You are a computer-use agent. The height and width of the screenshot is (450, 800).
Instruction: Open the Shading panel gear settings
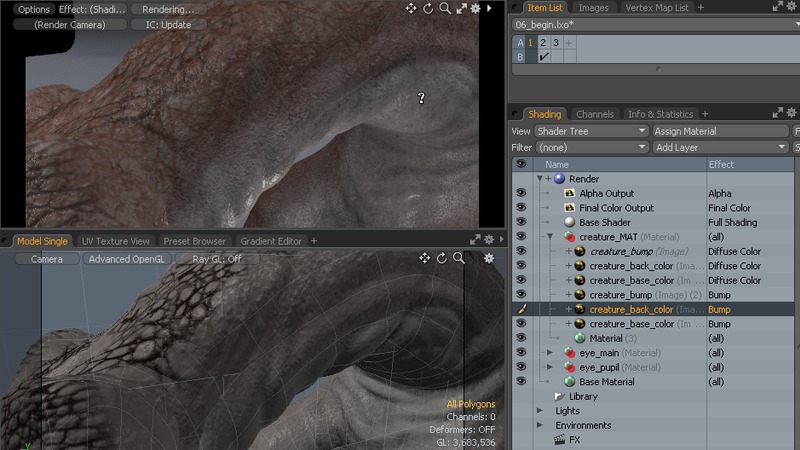[x=791, y=112]
